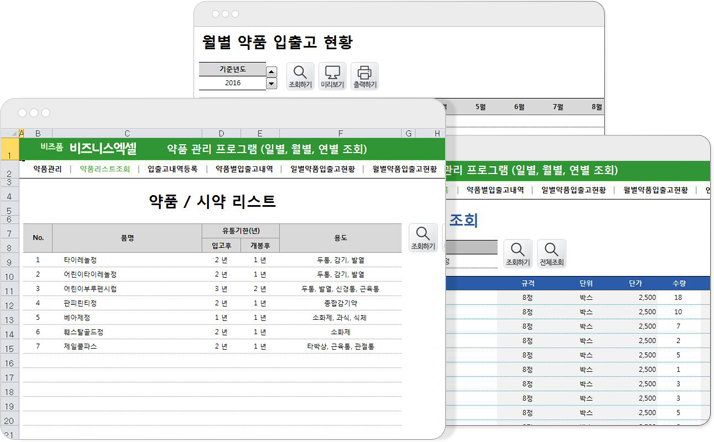Click the select-all corner of the spreadsheet grid

[11, 133]
